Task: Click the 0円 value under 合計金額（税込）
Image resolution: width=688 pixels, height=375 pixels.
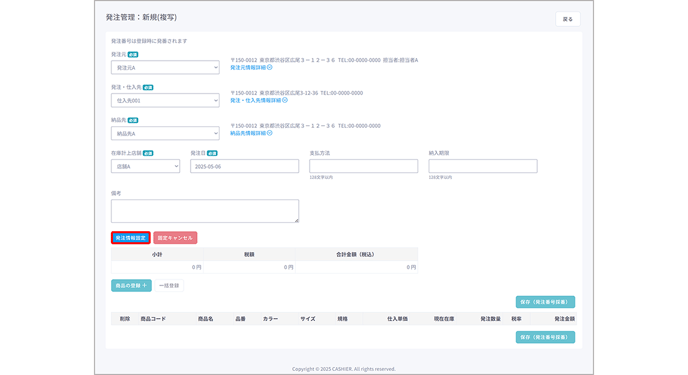Action: [411, 267]
